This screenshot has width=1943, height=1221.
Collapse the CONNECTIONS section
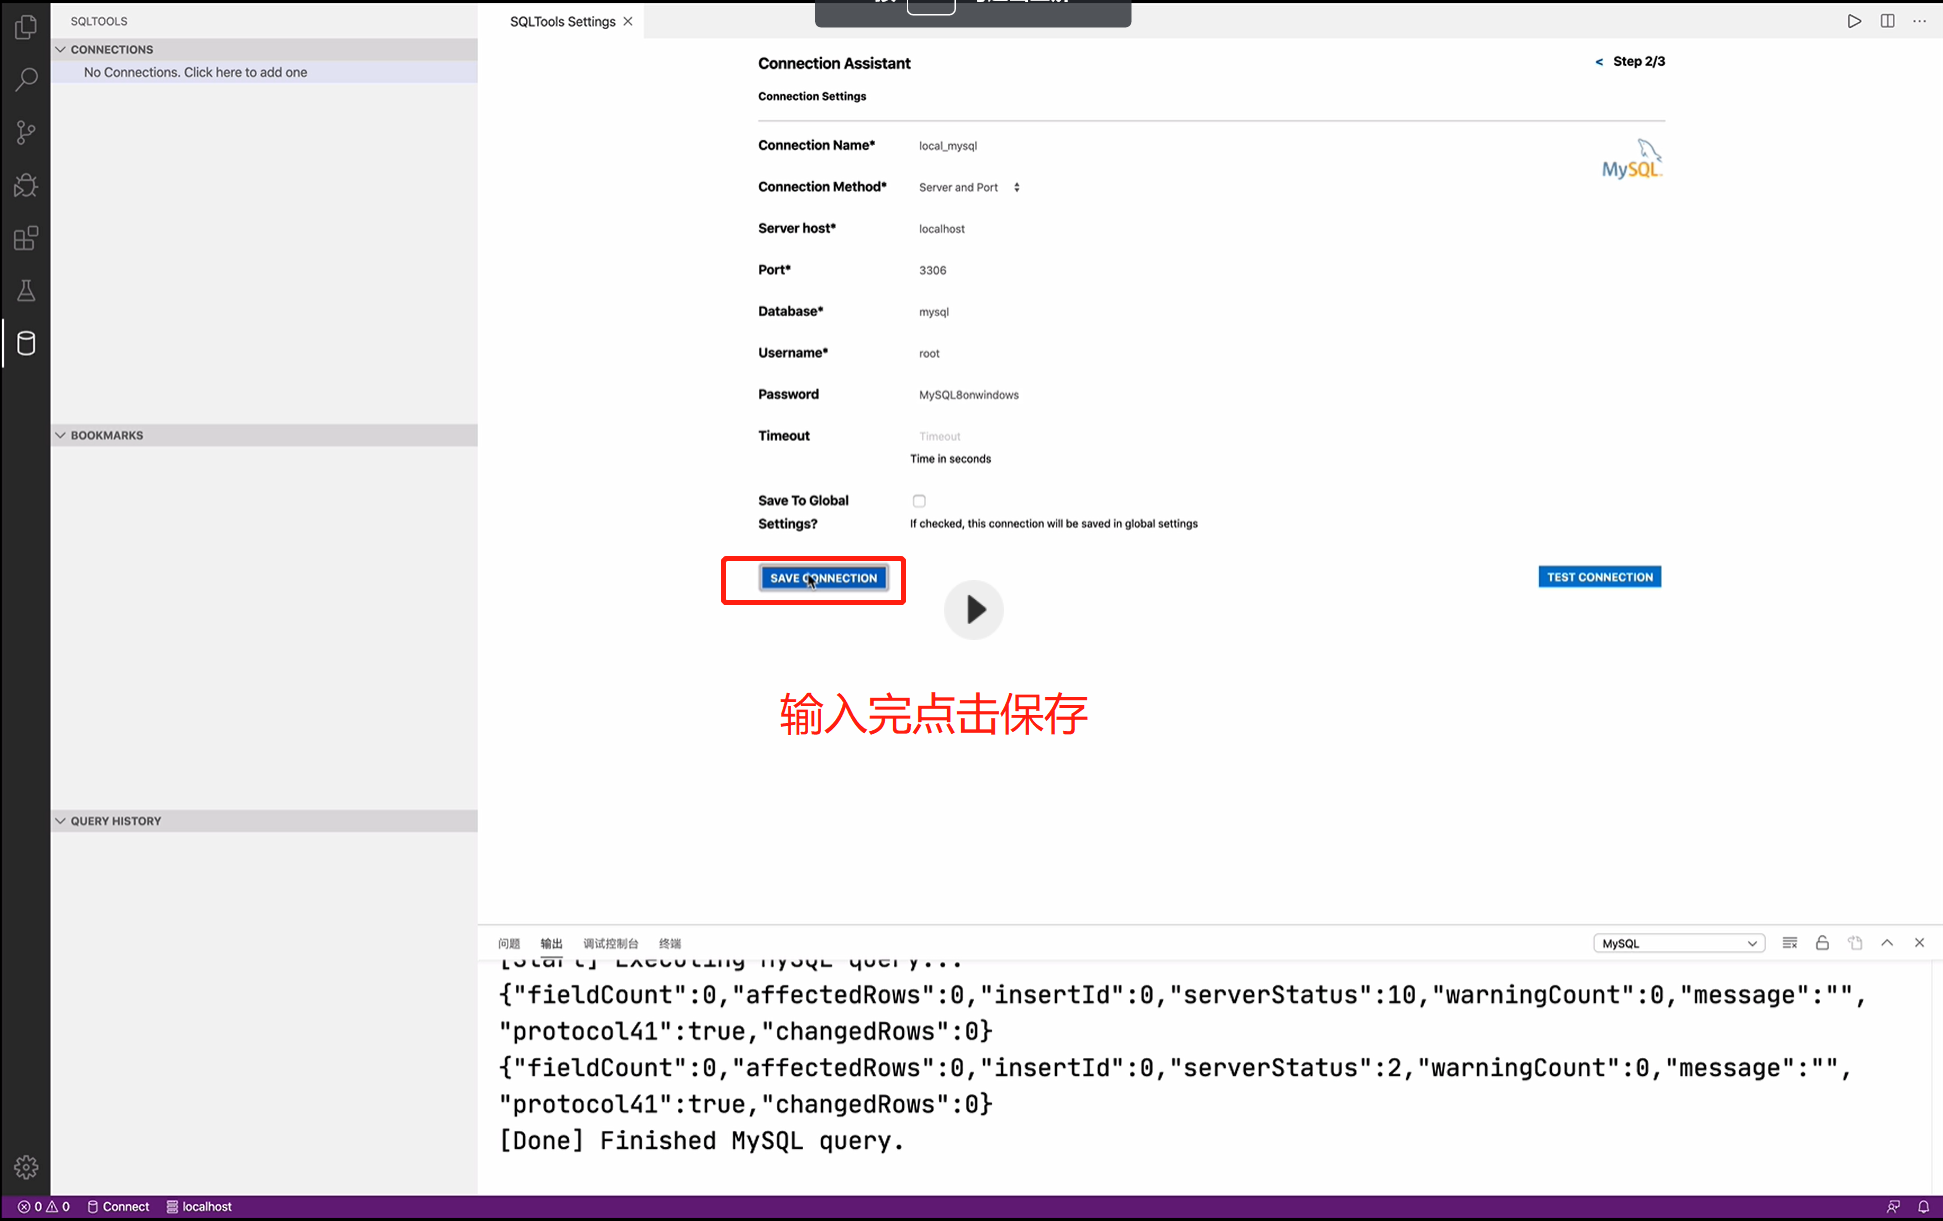(x=264, y=49)
